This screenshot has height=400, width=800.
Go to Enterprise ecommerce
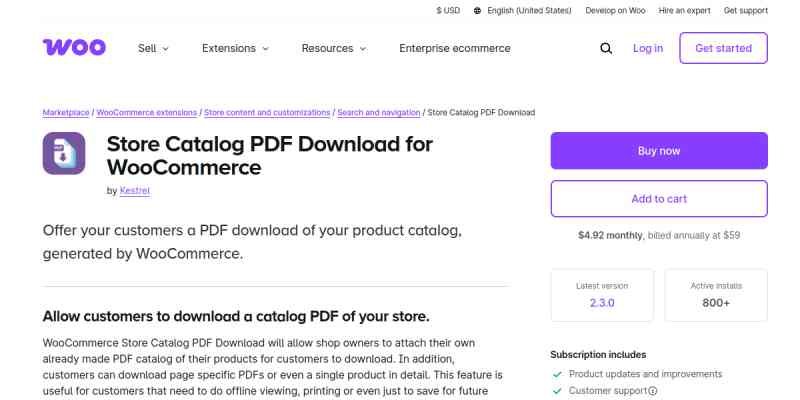[x=454, y=48]
